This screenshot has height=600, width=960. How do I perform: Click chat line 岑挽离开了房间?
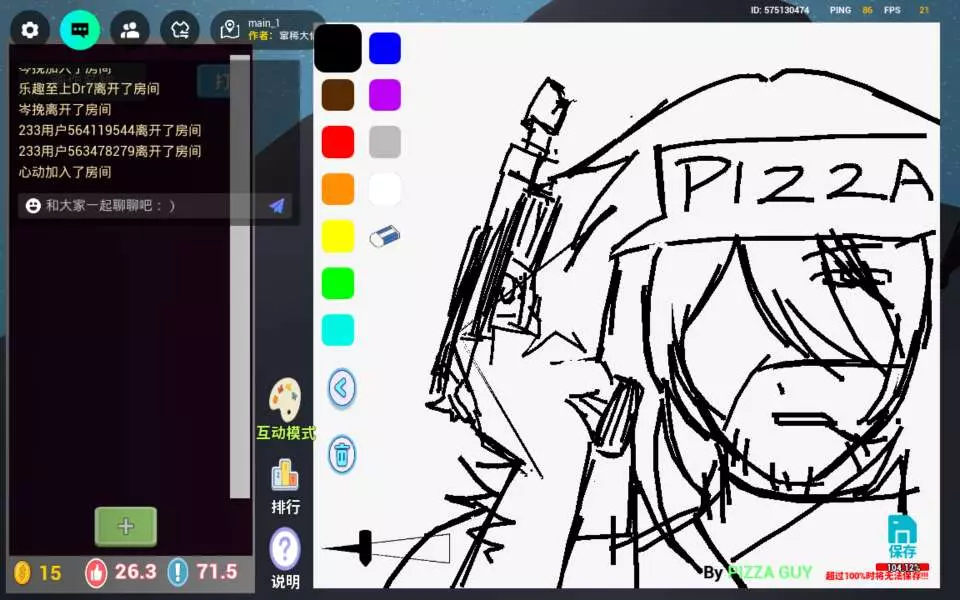pos(65,110)
